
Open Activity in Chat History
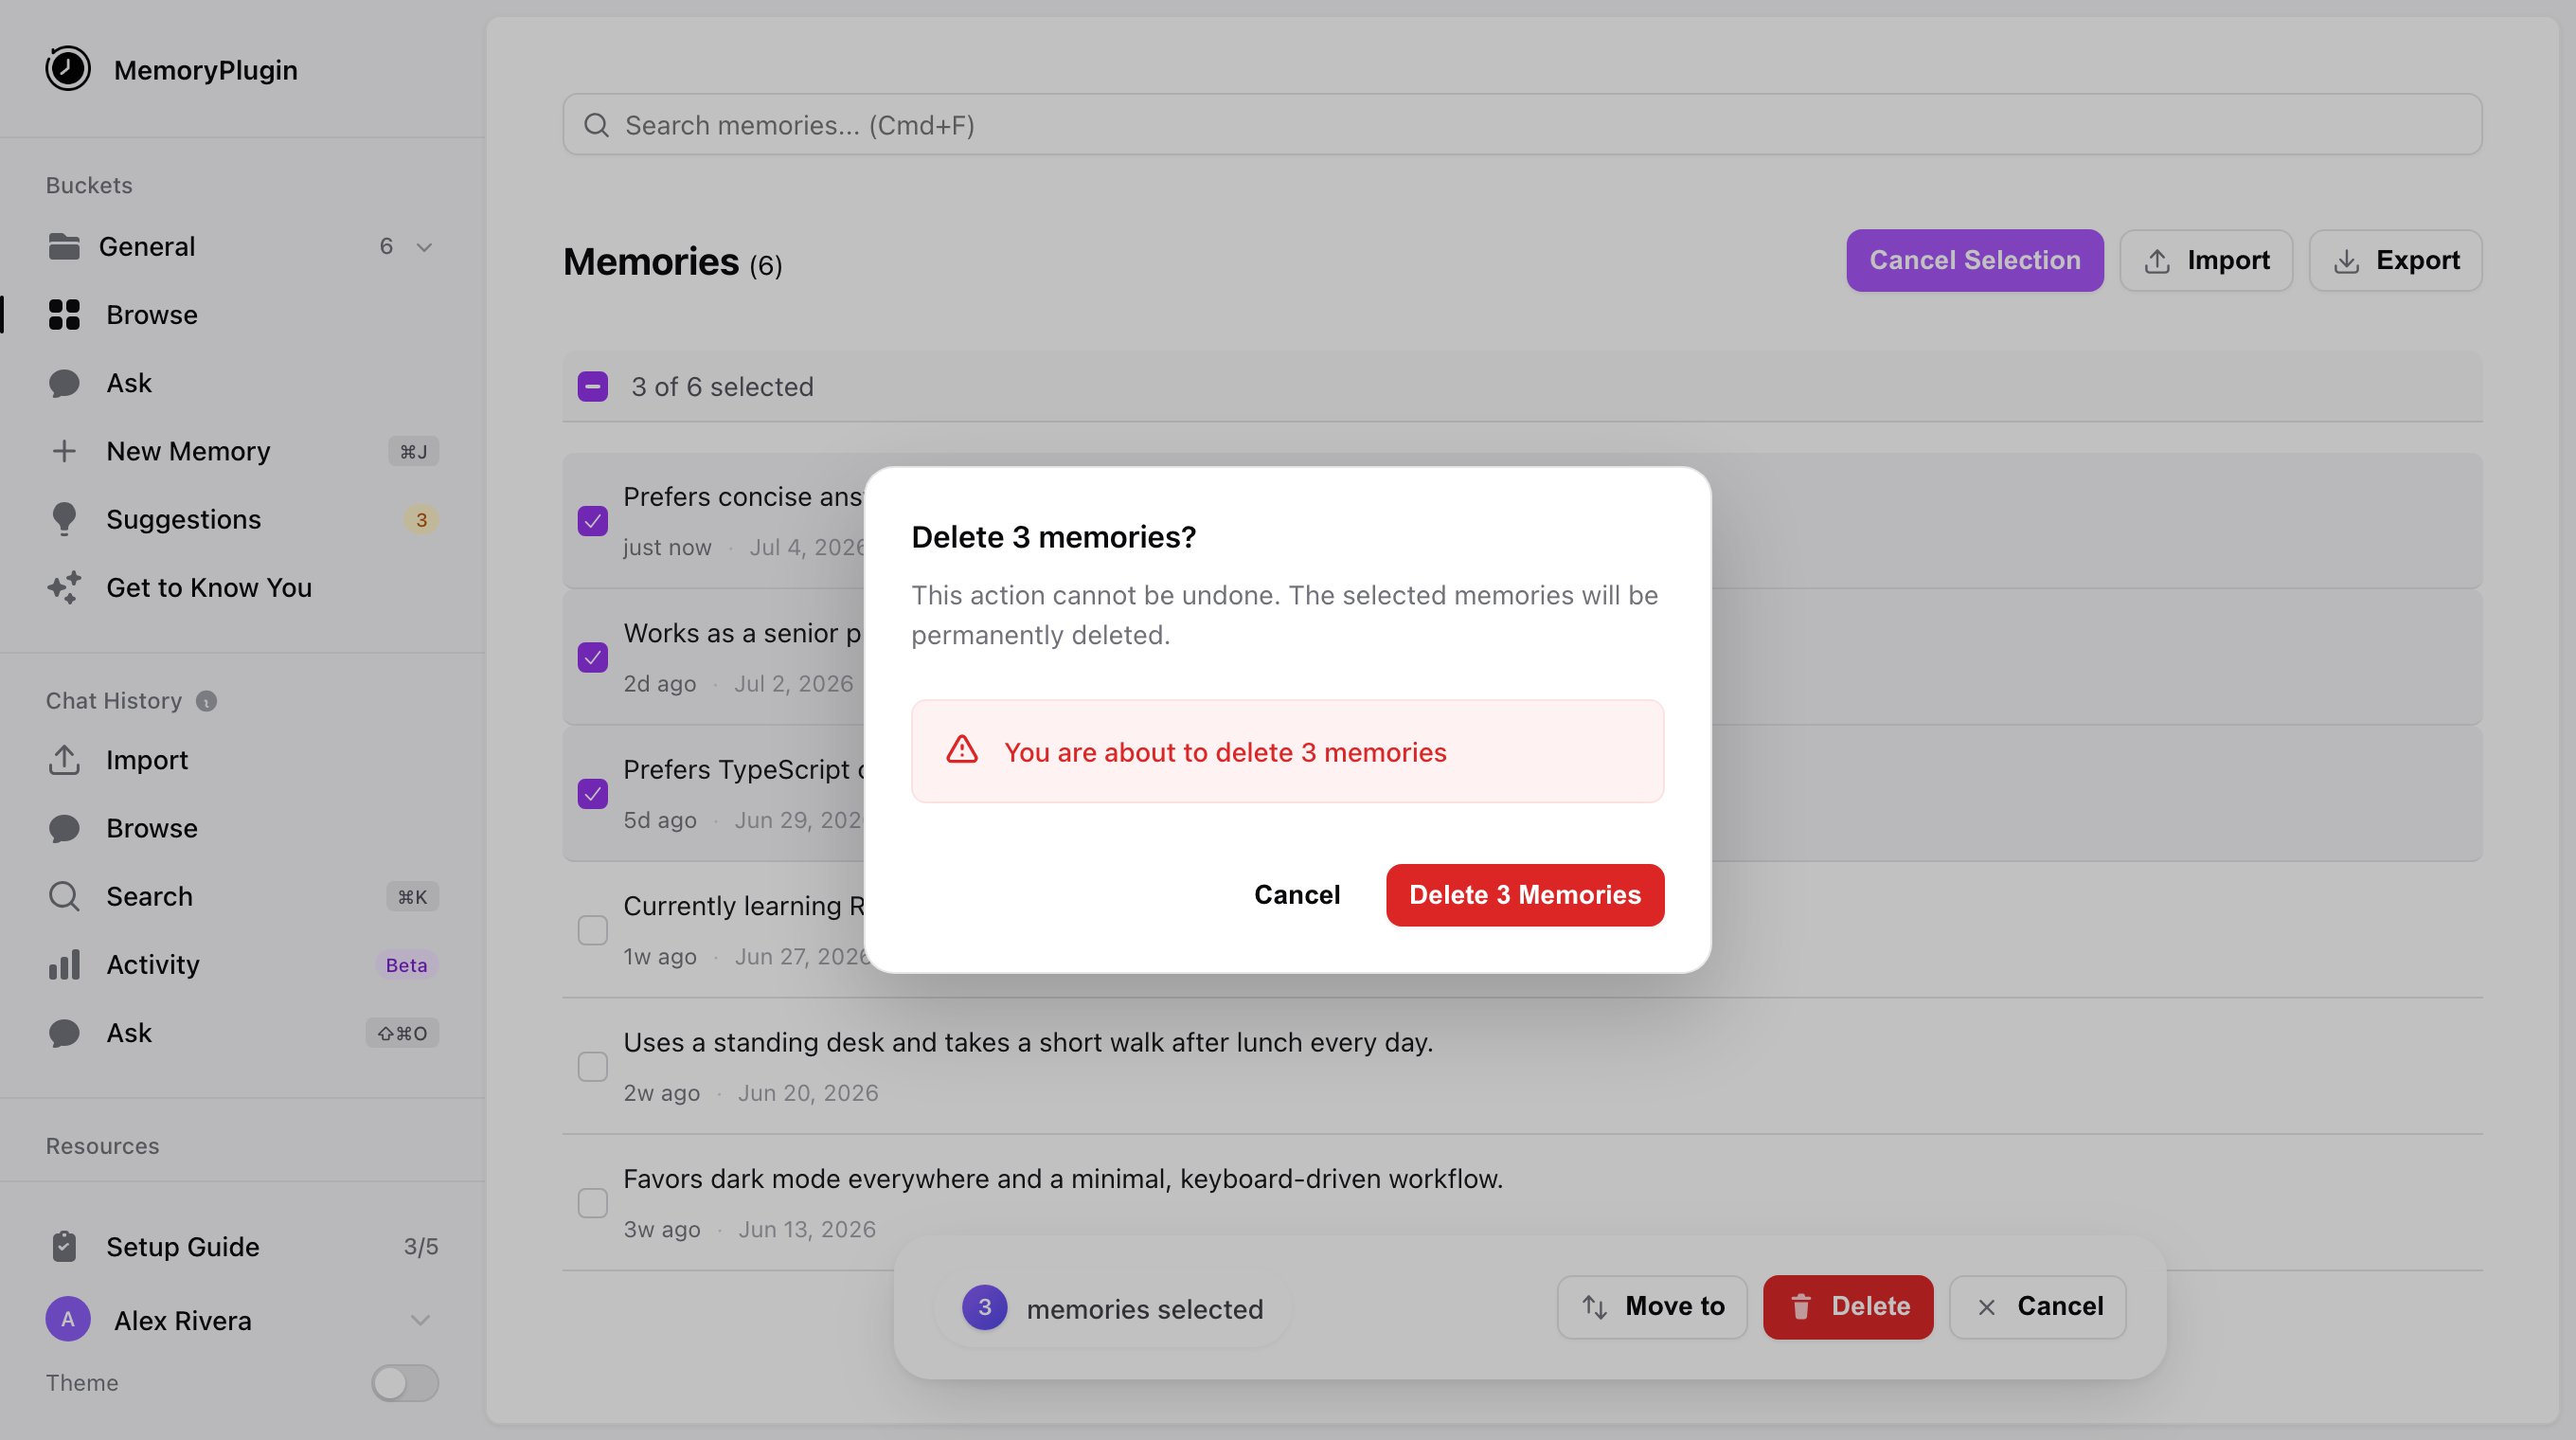click(x=242, y=964)
